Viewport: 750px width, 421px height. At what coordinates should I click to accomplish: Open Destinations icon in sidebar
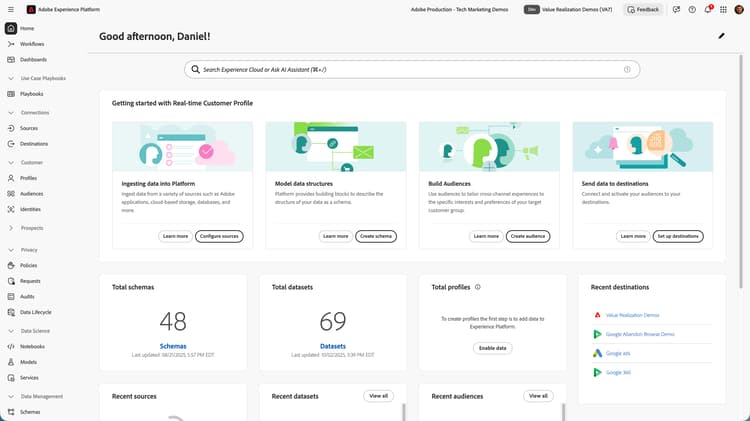click(11, 144)
